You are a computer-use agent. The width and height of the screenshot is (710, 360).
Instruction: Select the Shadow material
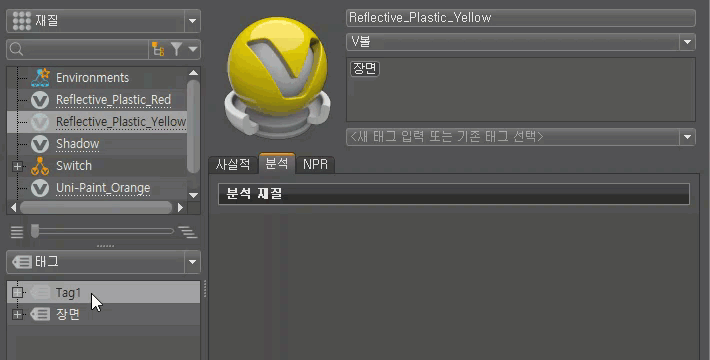pyautogui.click(x=77, y=144)
